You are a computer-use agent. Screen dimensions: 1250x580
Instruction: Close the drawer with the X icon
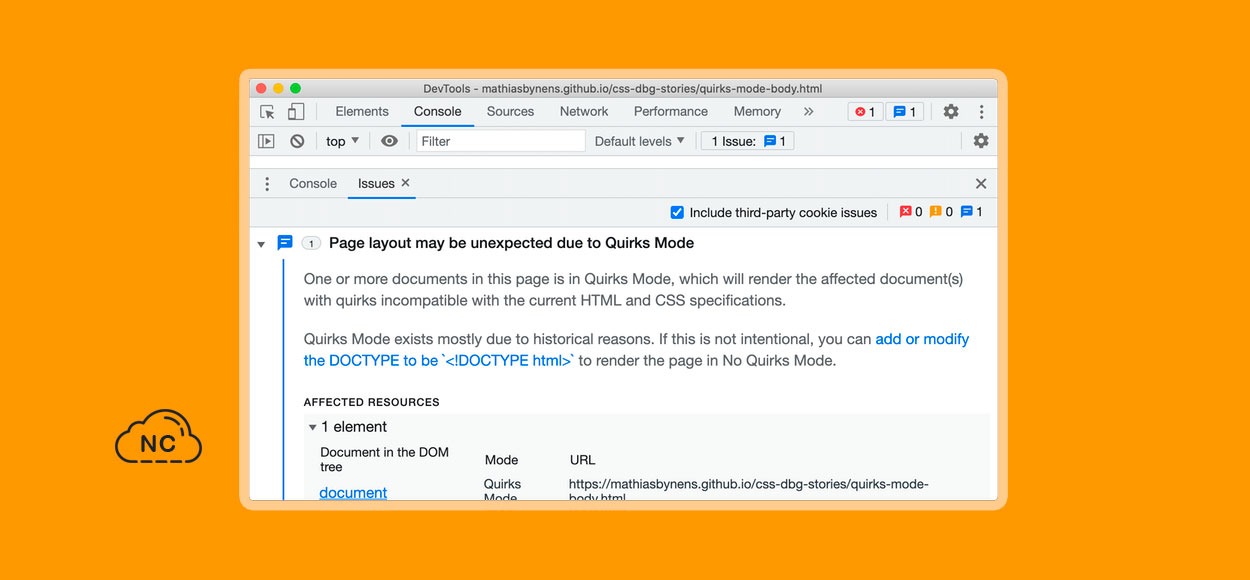click(981, 184)
